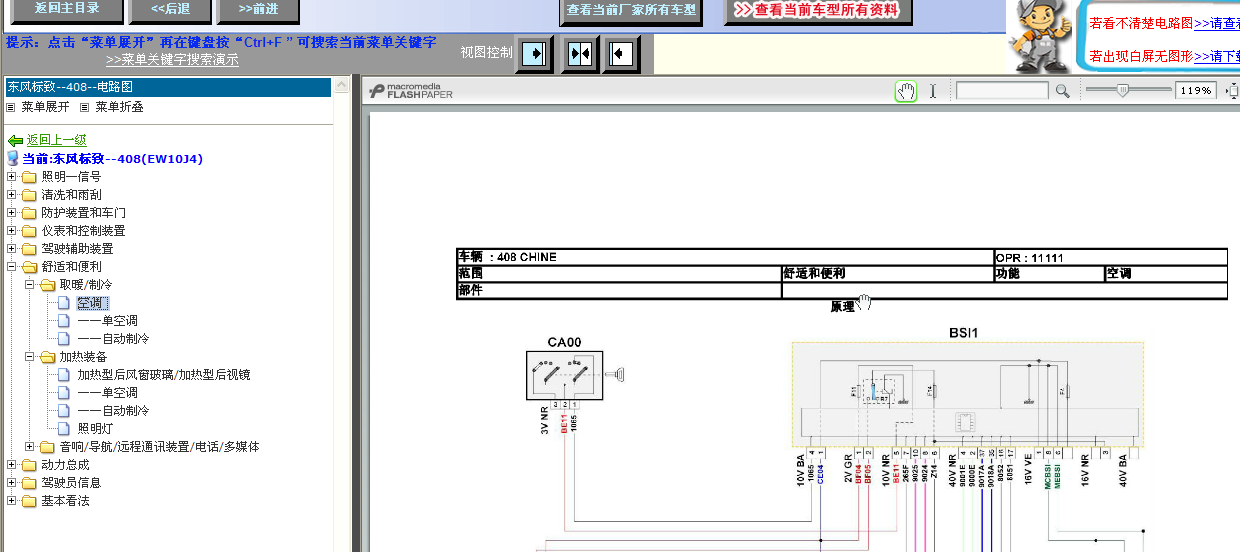Click the >>请查看 link after 若看不清楚电路图
Screen dimensions: 1240x552
tap(1217, 22)
